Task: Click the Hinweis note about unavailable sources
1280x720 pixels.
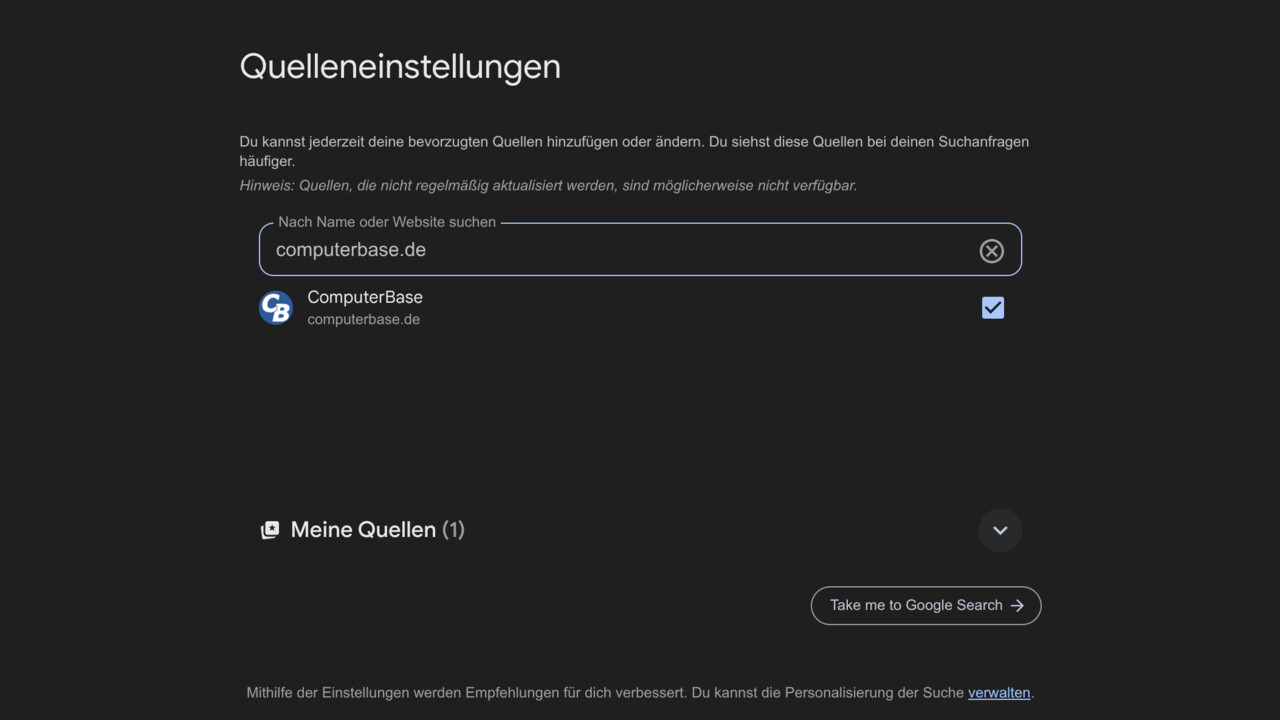Action: pos(548,185)
